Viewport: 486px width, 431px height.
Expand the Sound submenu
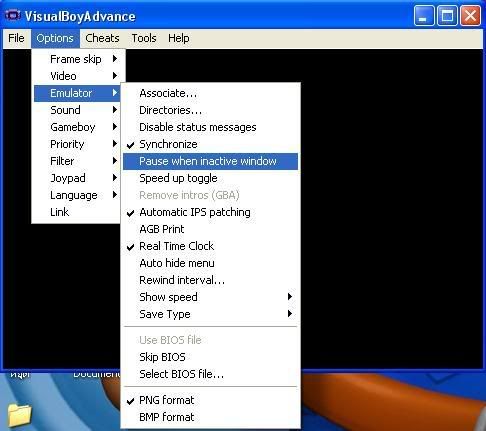(77, 110)
